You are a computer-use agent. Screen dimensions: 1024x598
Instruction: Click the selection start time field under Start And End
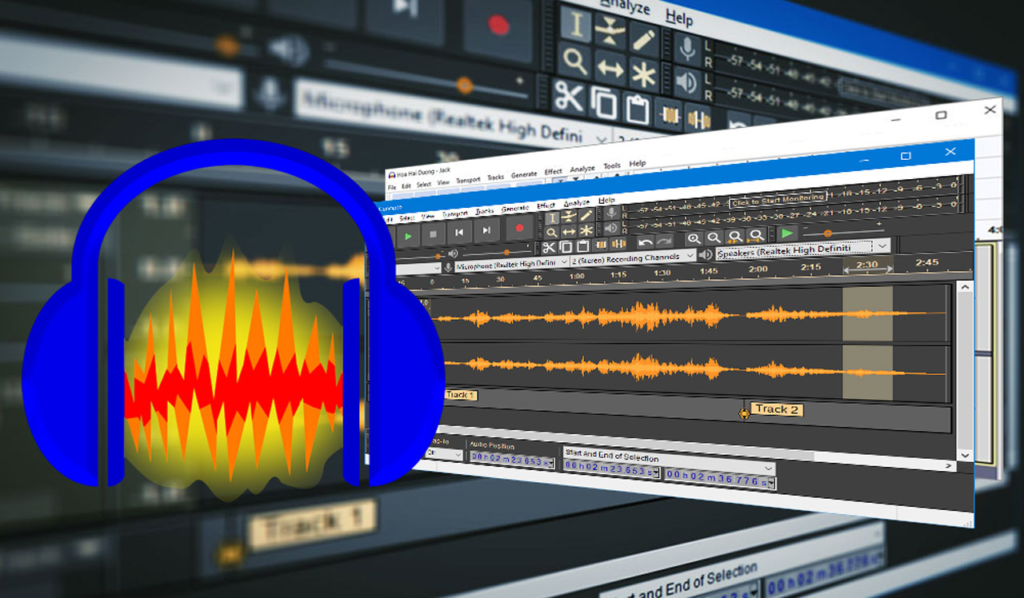(612, 469)
